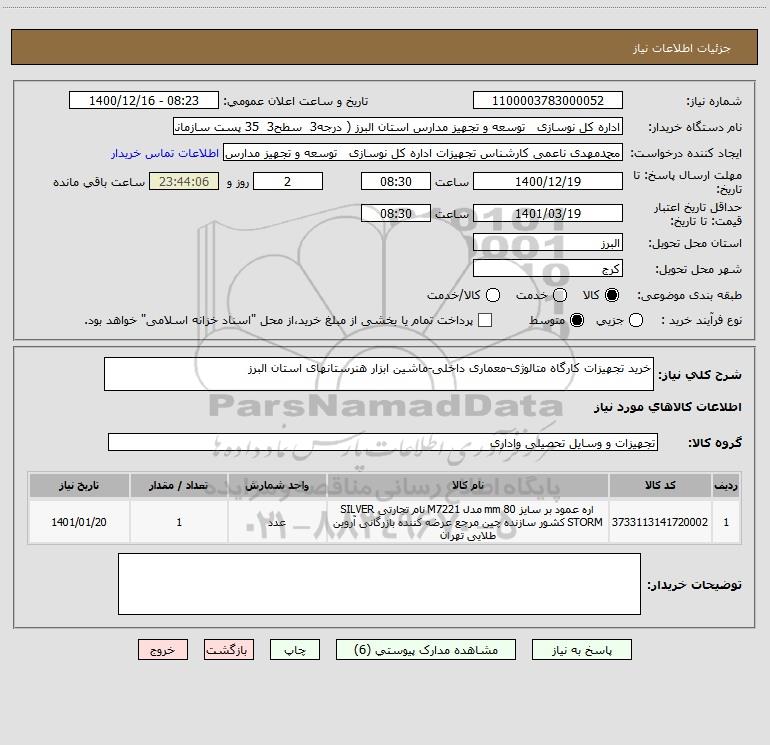770x745 pixels.
Task: Open the اطلاعات تماس خریدار link
Action: click(x=165, y=153)
